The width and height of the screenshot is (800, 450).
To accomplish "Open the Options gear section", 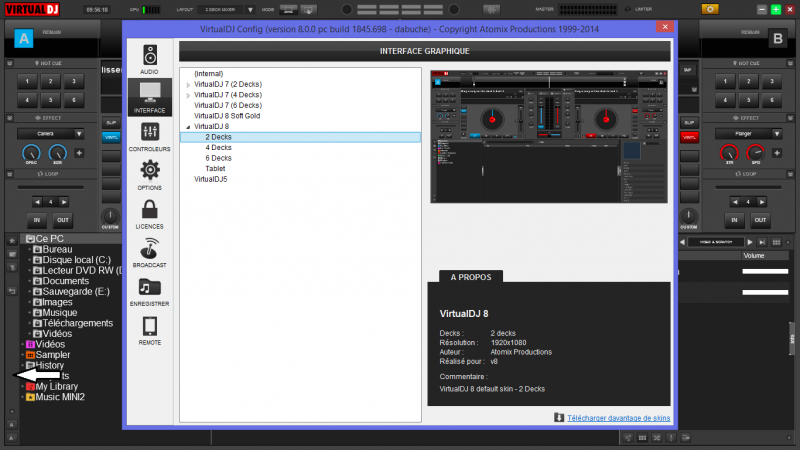I will click(x=149, y=175).
